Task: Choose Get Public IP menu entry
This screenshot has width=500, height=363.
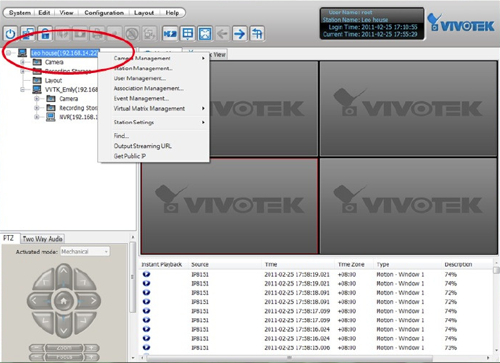Action: click(x=154, y=156)
